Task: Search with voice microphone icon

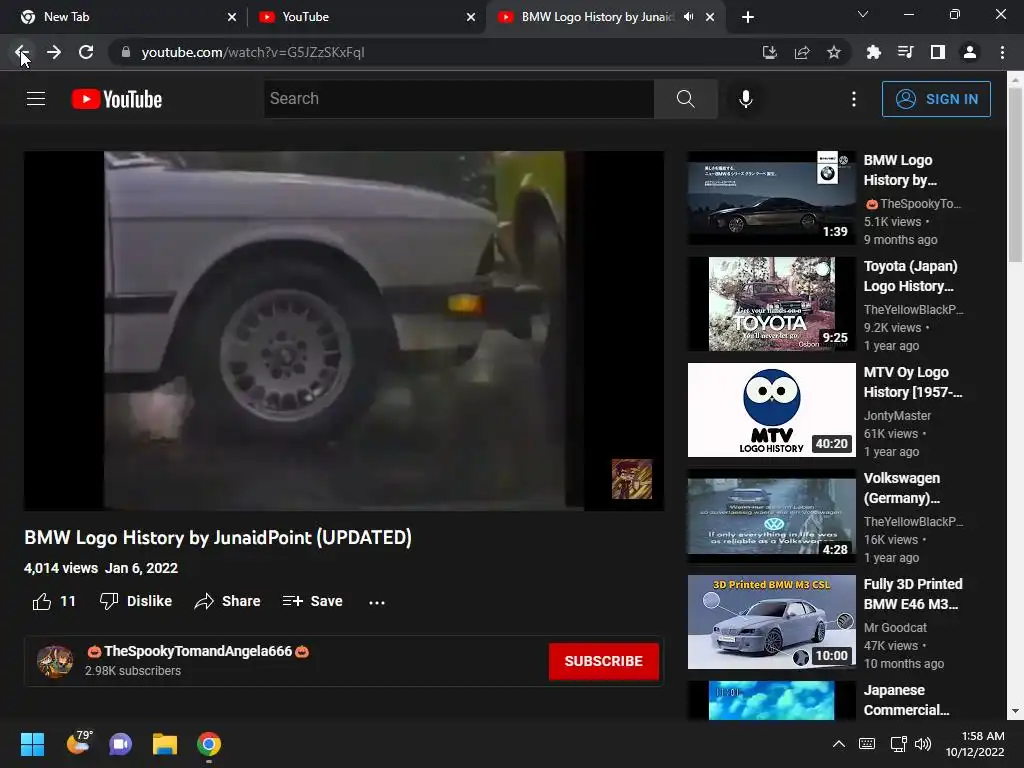Action: click(x=746, y=99)
